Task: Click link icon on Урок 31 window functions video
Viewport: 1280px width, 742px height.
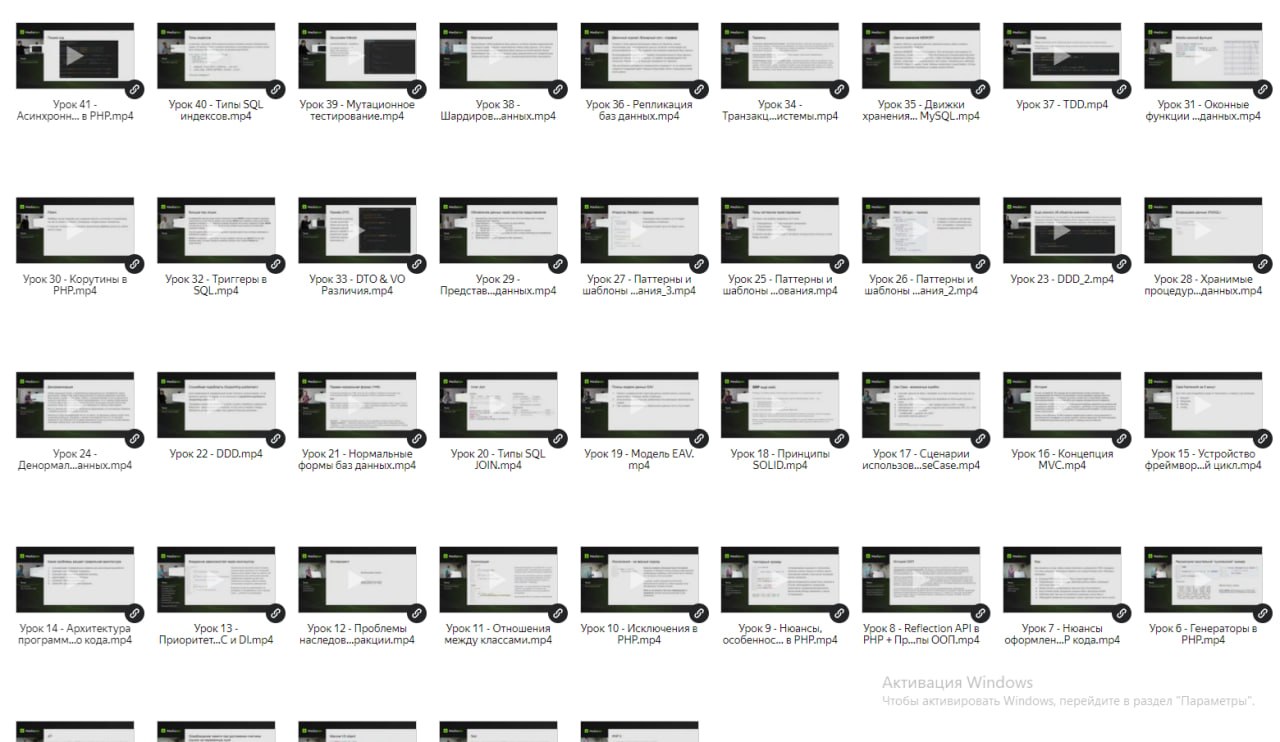Action: [1262, 89]
